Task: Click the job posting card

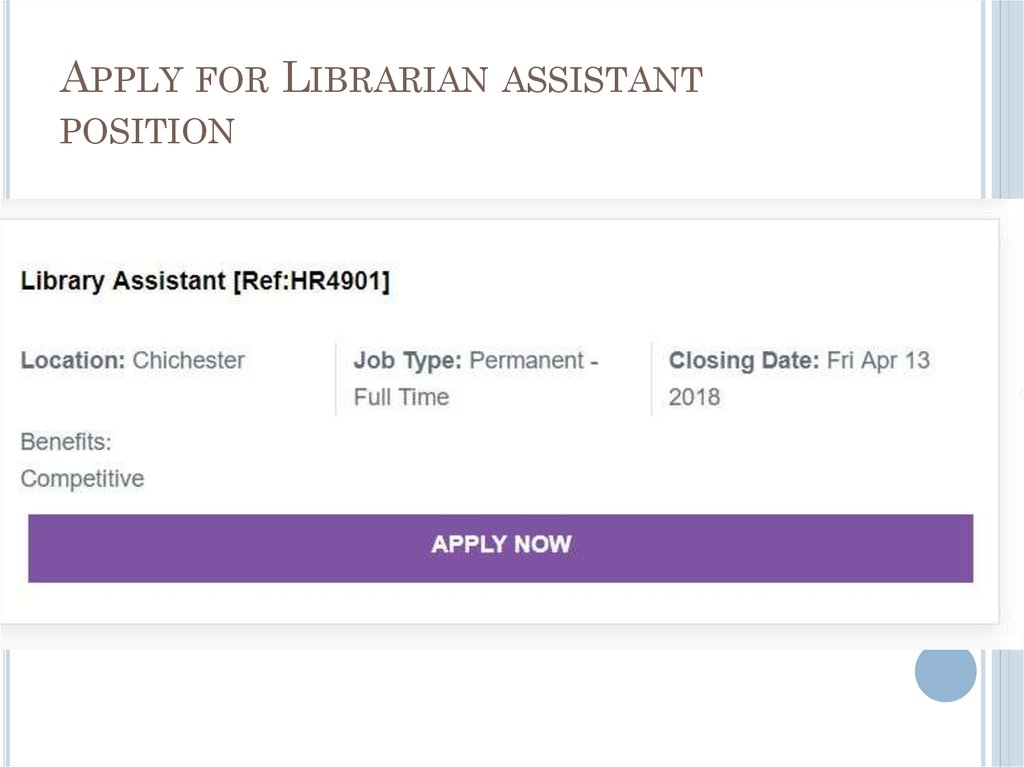Action: point(500,420)
